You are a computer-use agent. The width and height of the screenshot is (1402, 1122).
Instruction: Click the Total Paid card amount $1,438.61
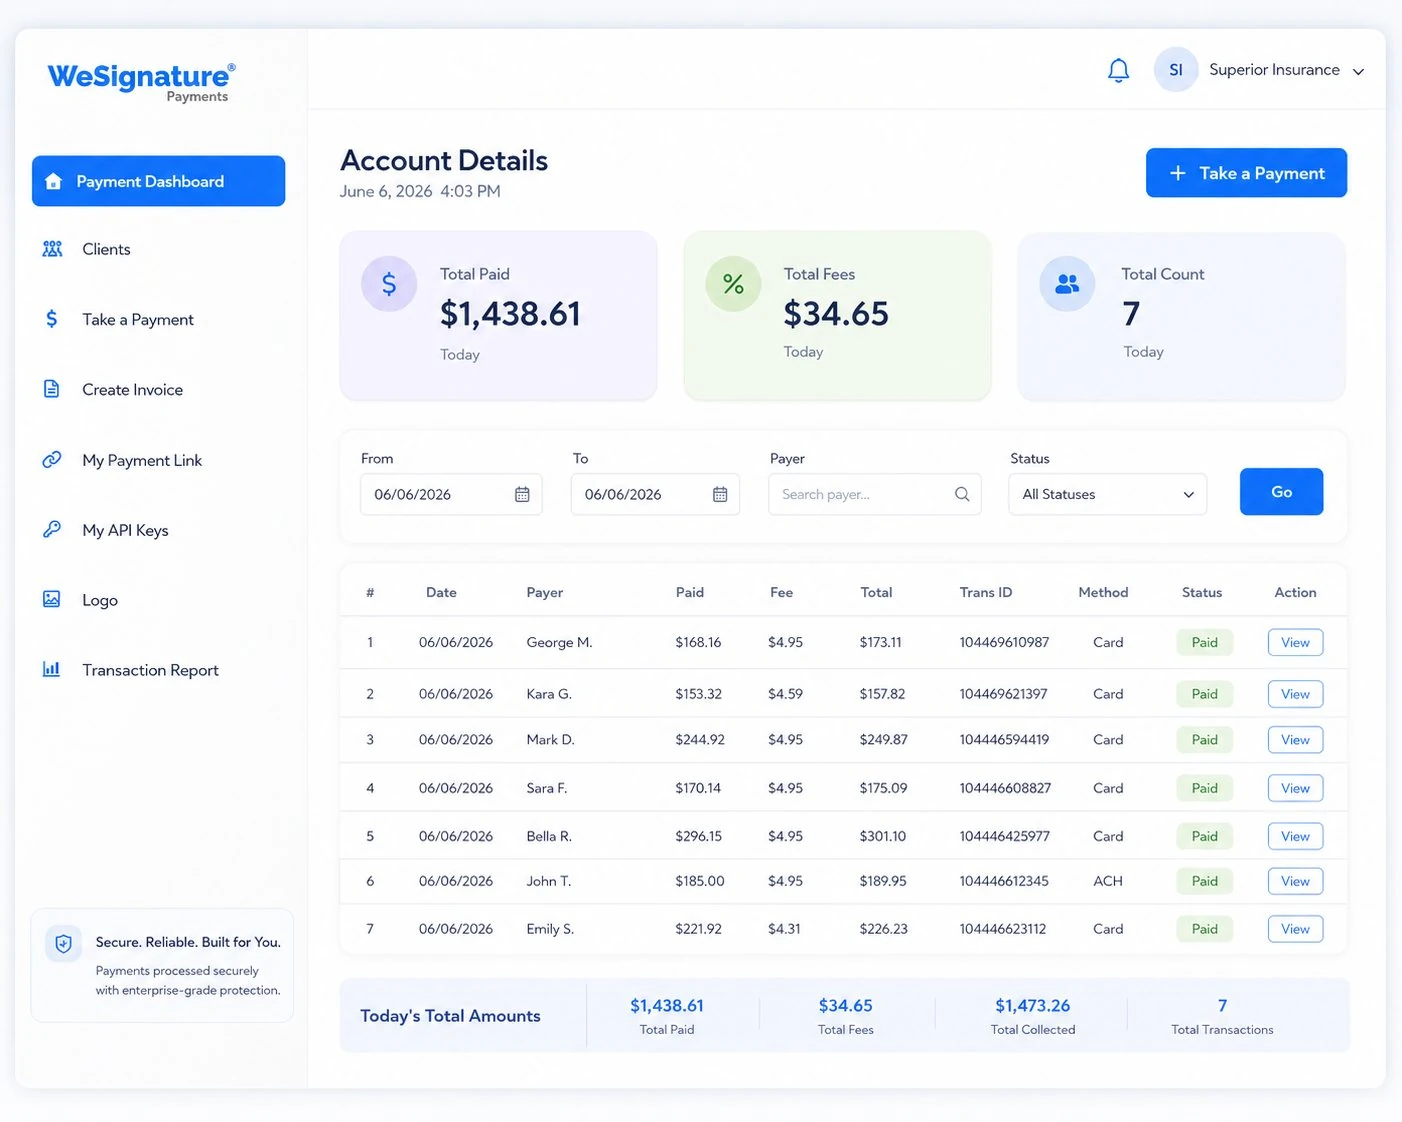[510, 314]
